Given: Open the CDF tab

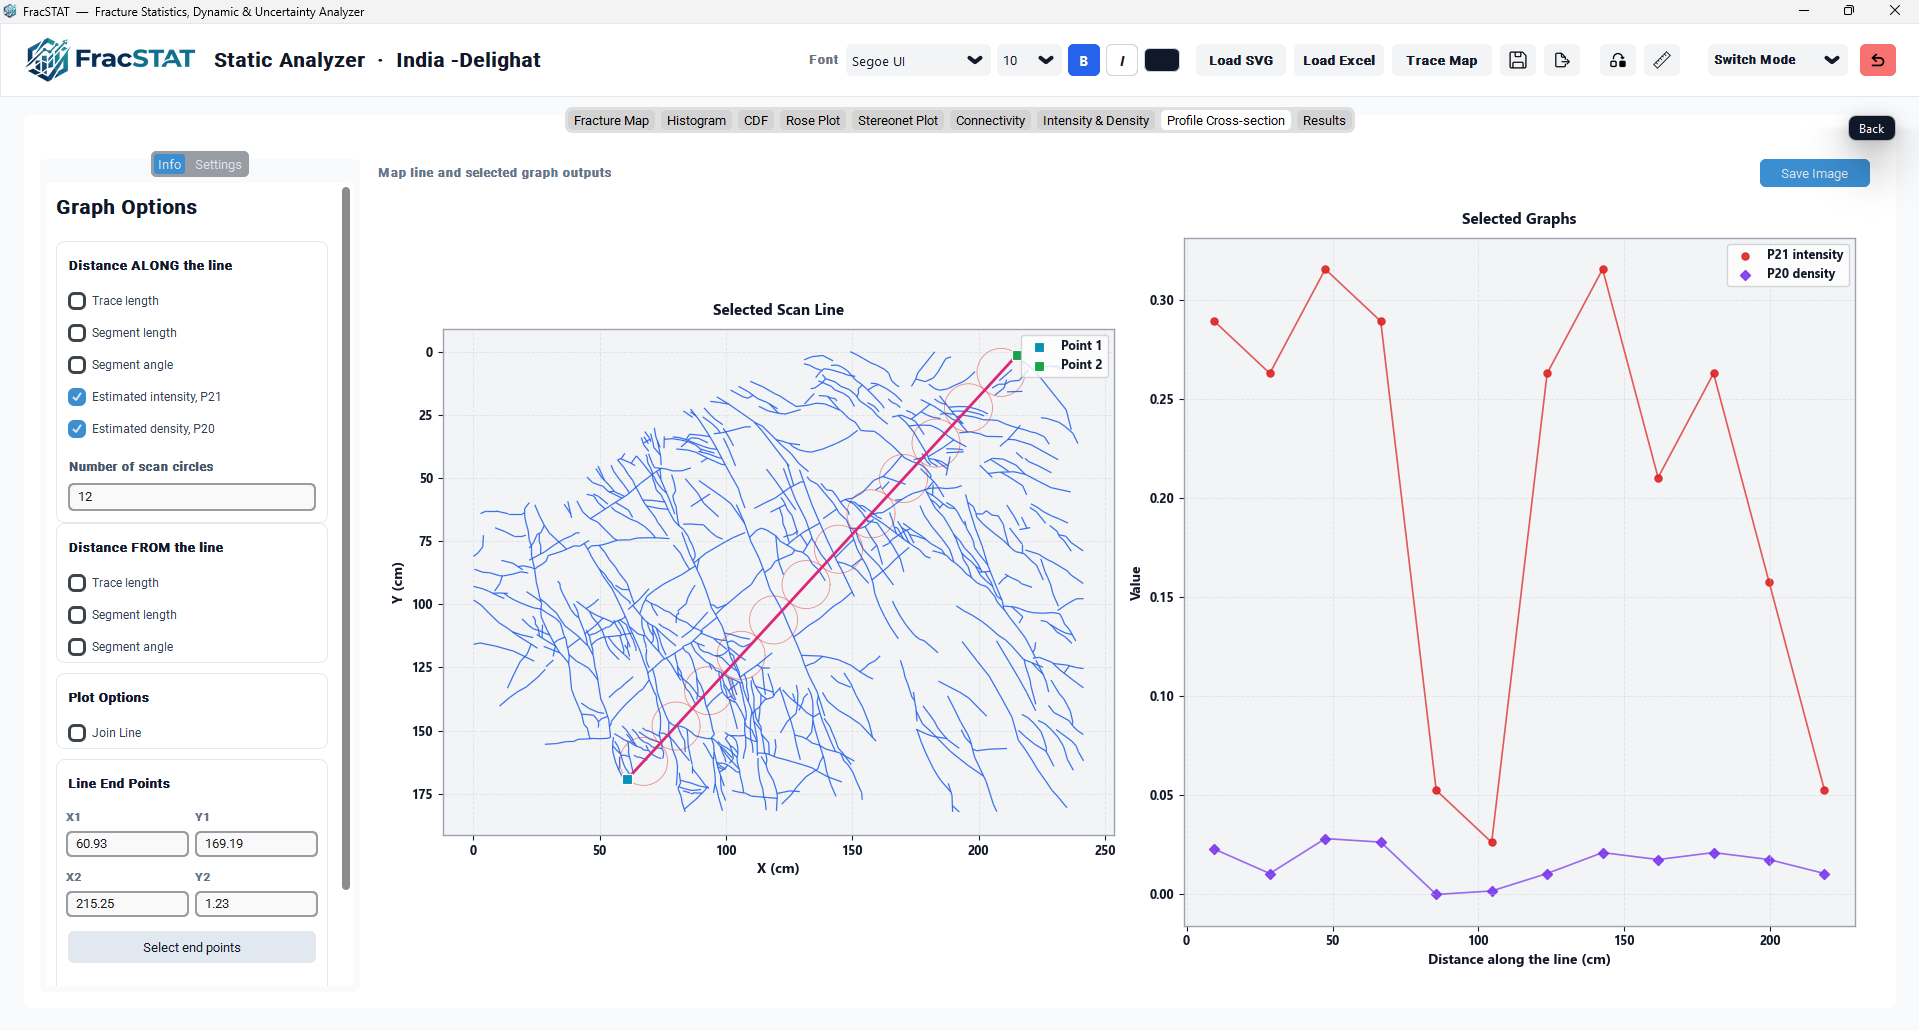Looking at the screenshot, I should coord(756,120).
